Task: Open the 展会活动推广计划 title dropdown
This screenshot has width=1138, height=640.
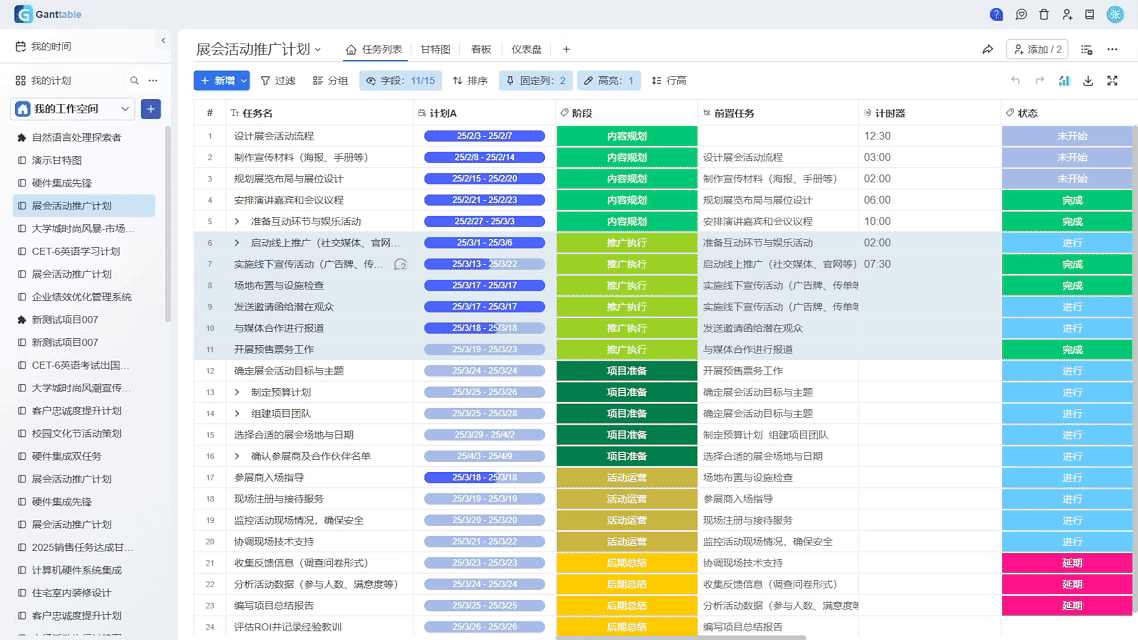Action: (319, 49)
